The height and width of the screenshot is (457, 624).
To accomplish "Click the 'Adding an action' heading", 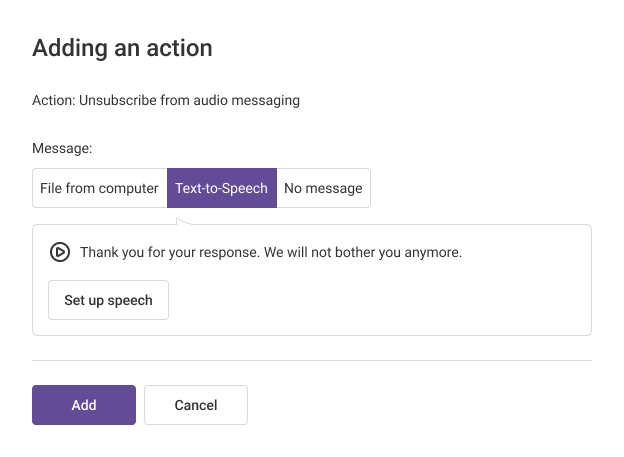I will click(x=122, y=47).
